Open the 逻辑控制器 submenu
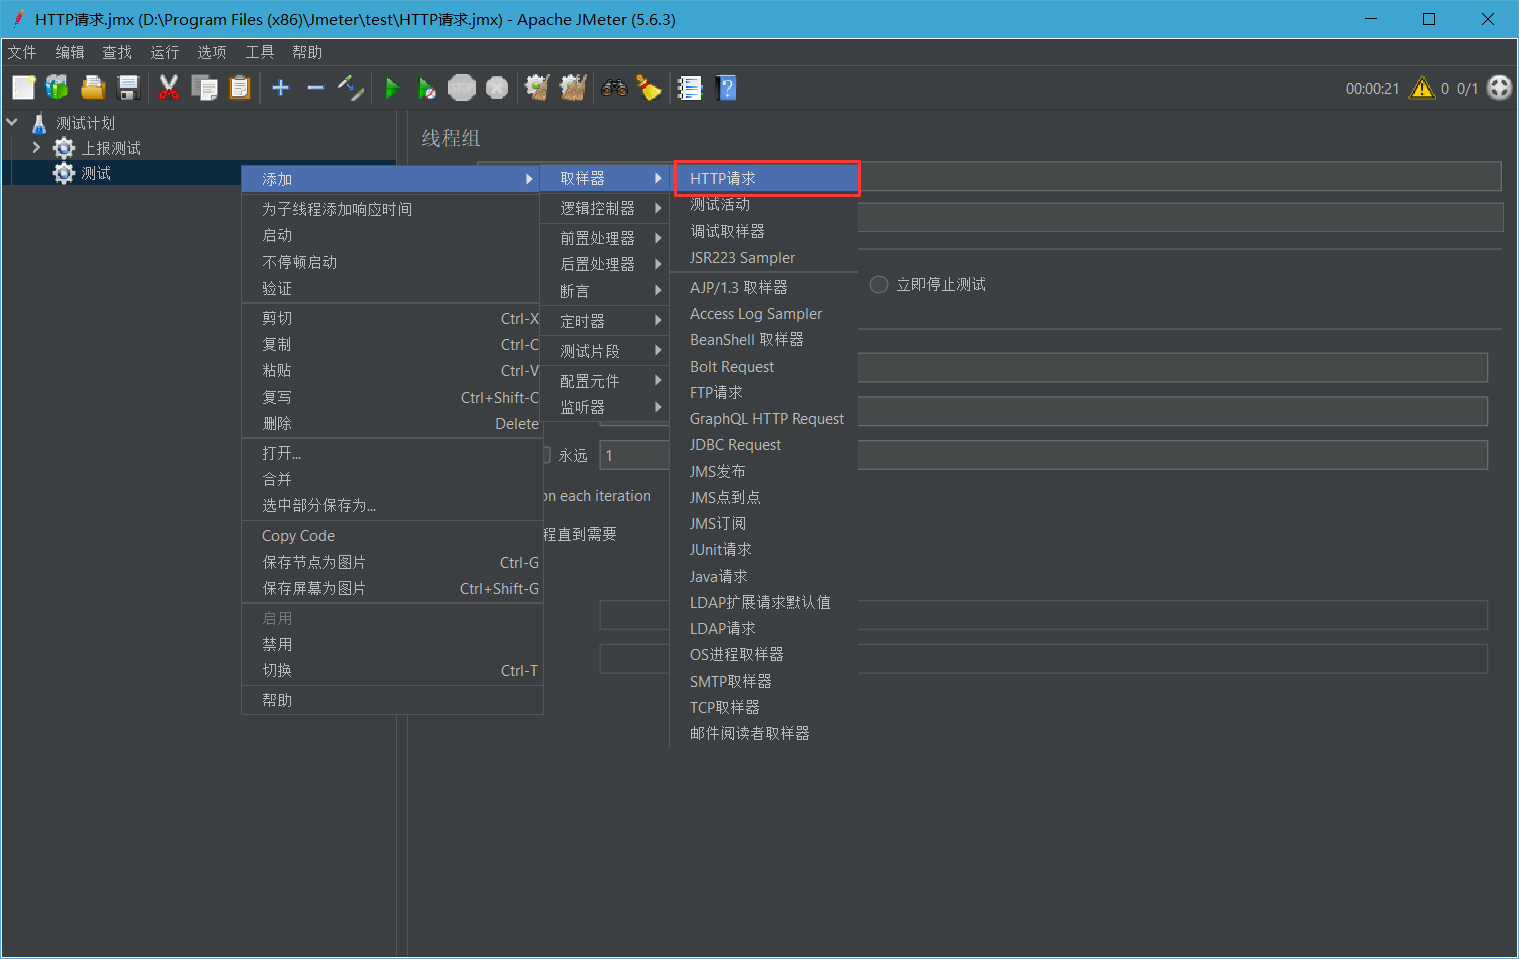This screenshot has width=1519, height=959. 604,208
